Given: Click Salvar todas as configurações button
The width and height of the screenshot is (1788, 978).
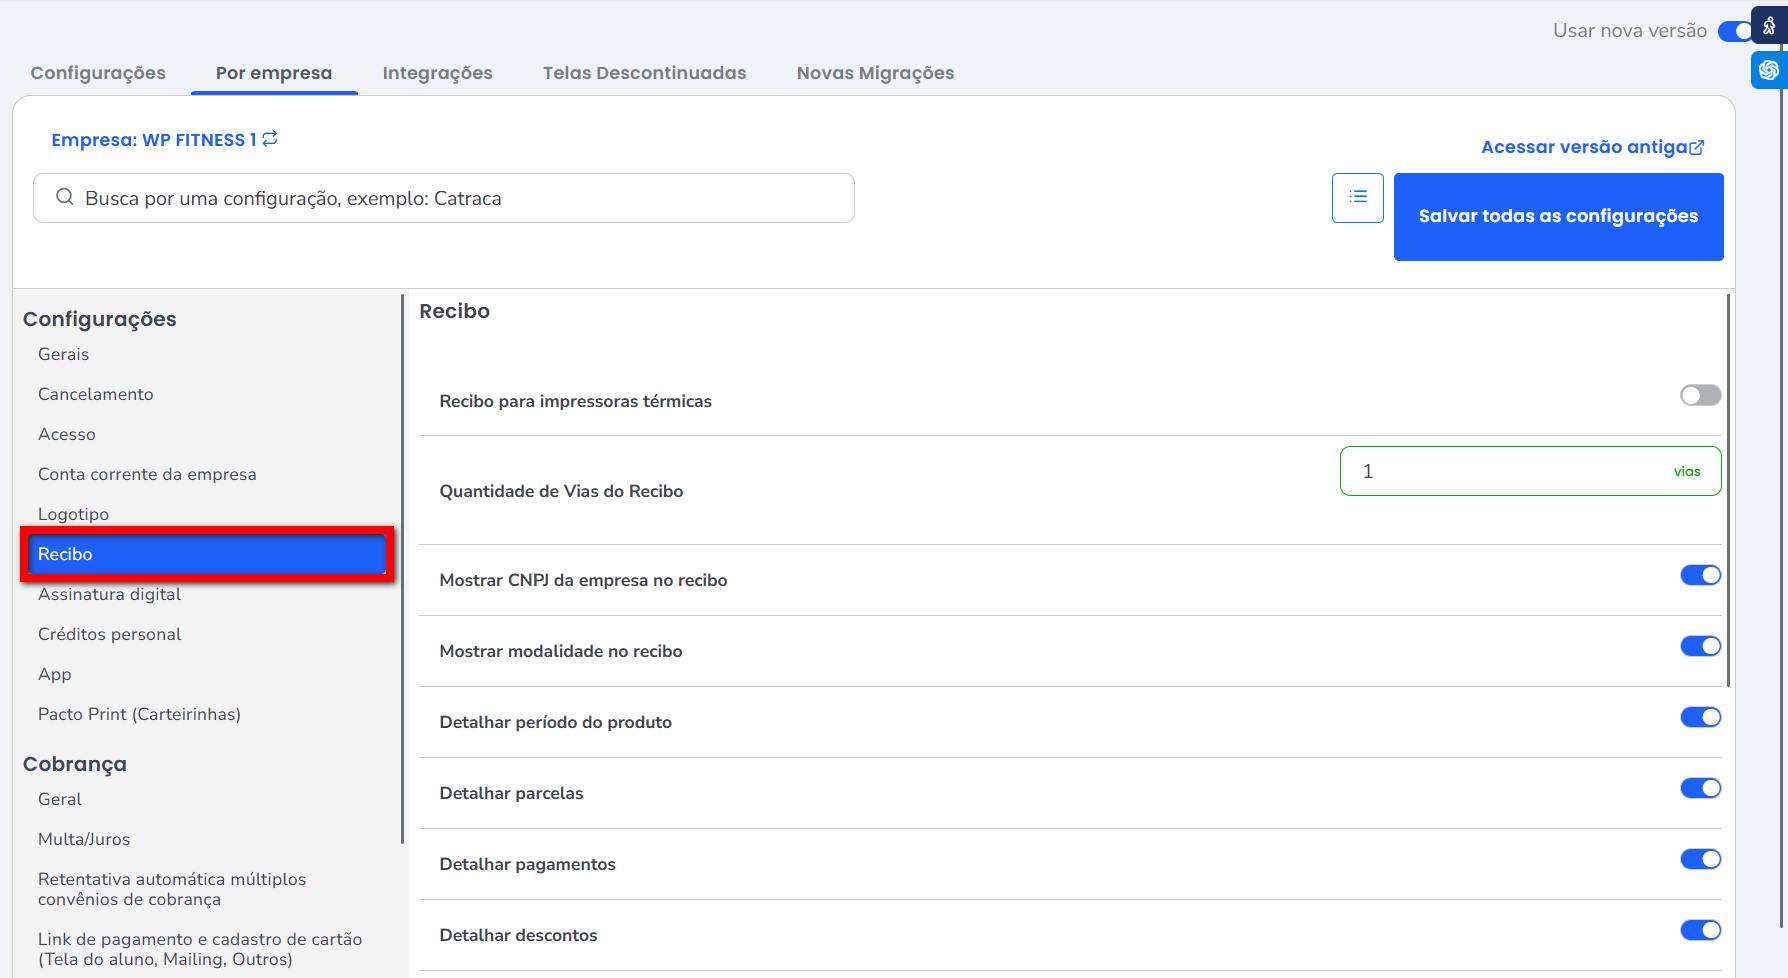Looking at the screenshot, I should (1558, 216).
